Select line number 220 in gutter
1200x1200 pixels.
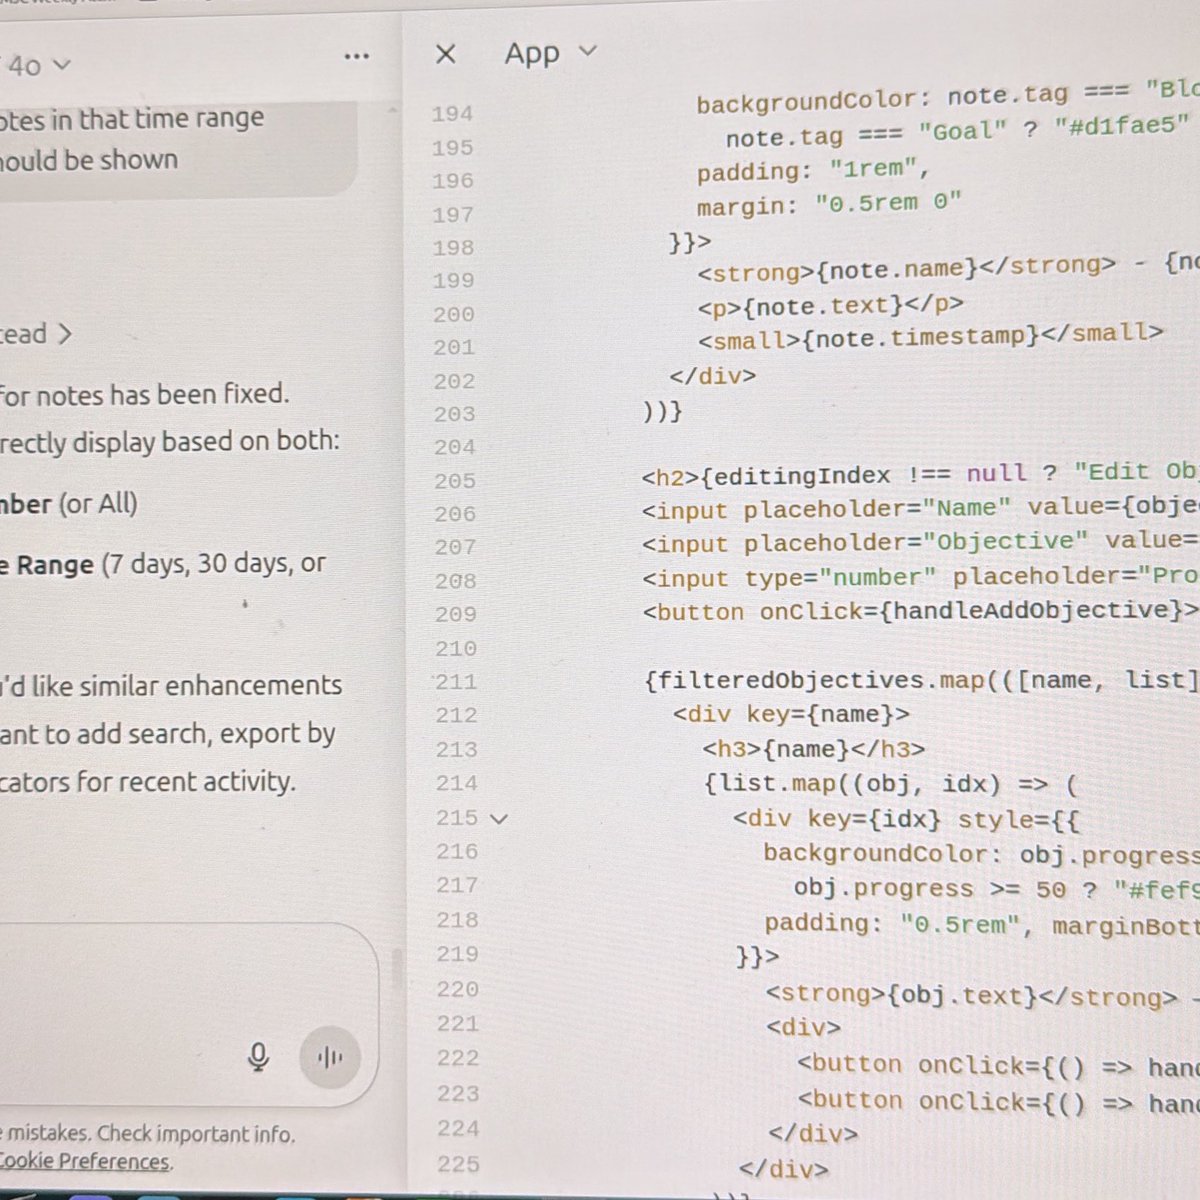[457, 989]
